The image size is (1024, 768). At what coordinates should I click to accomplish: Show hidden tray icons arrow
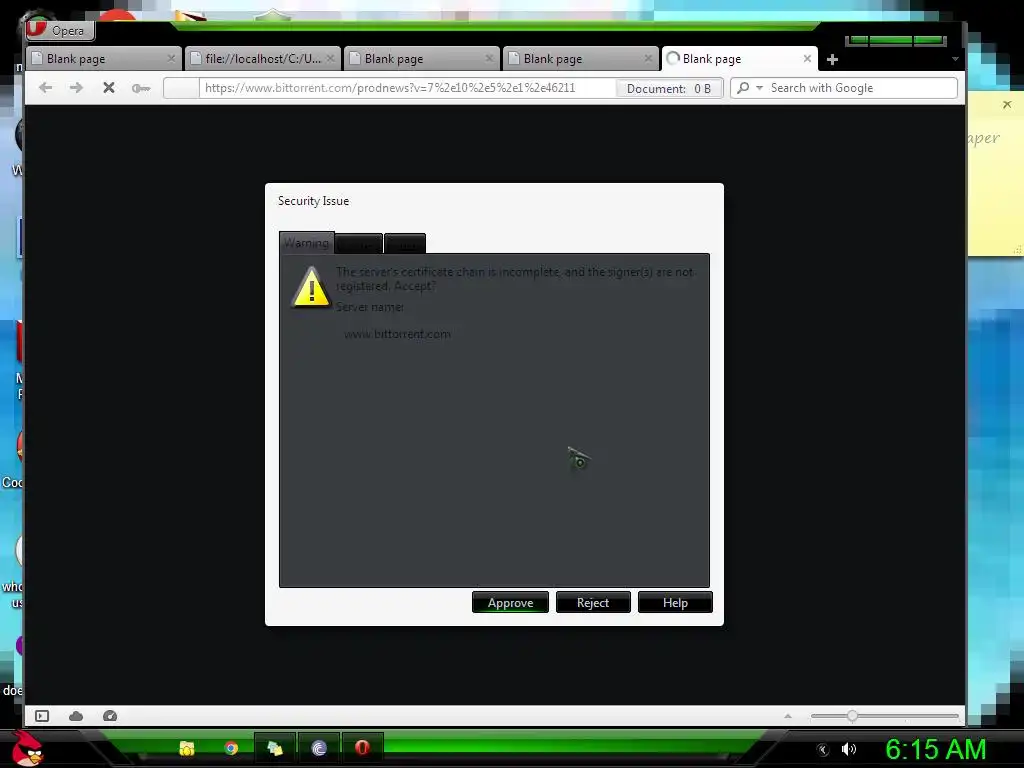pyautogui.click(x=823, y=750)
